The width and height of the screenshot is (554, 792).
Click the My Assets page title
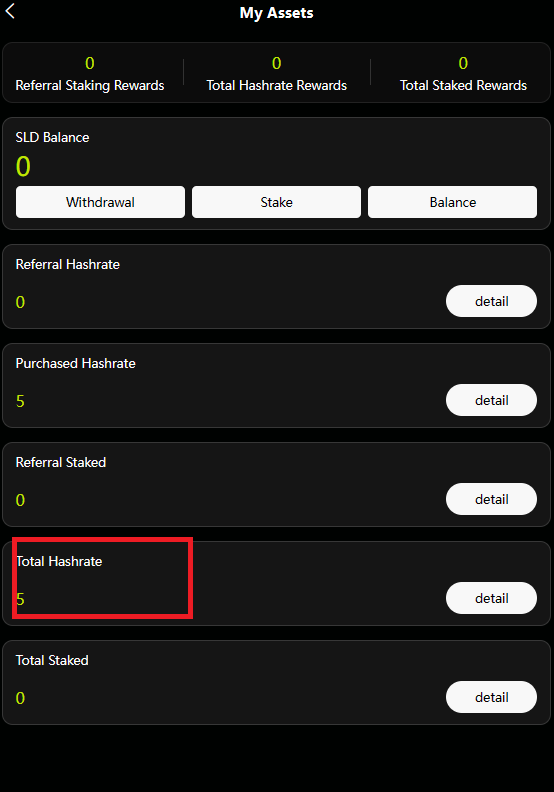pyautogui.click(x=276, y=13)
